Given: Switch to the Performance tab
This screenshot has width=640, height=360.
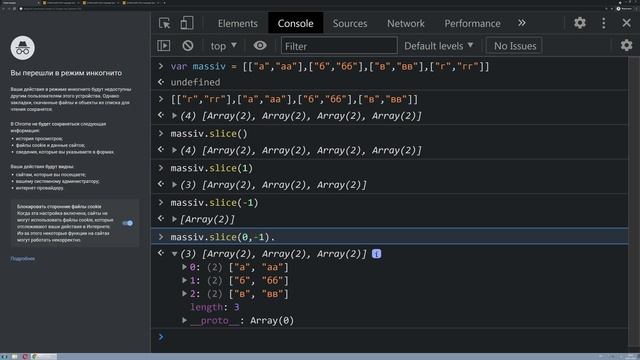Looking at the screenshot, I should tap(472, 23).
